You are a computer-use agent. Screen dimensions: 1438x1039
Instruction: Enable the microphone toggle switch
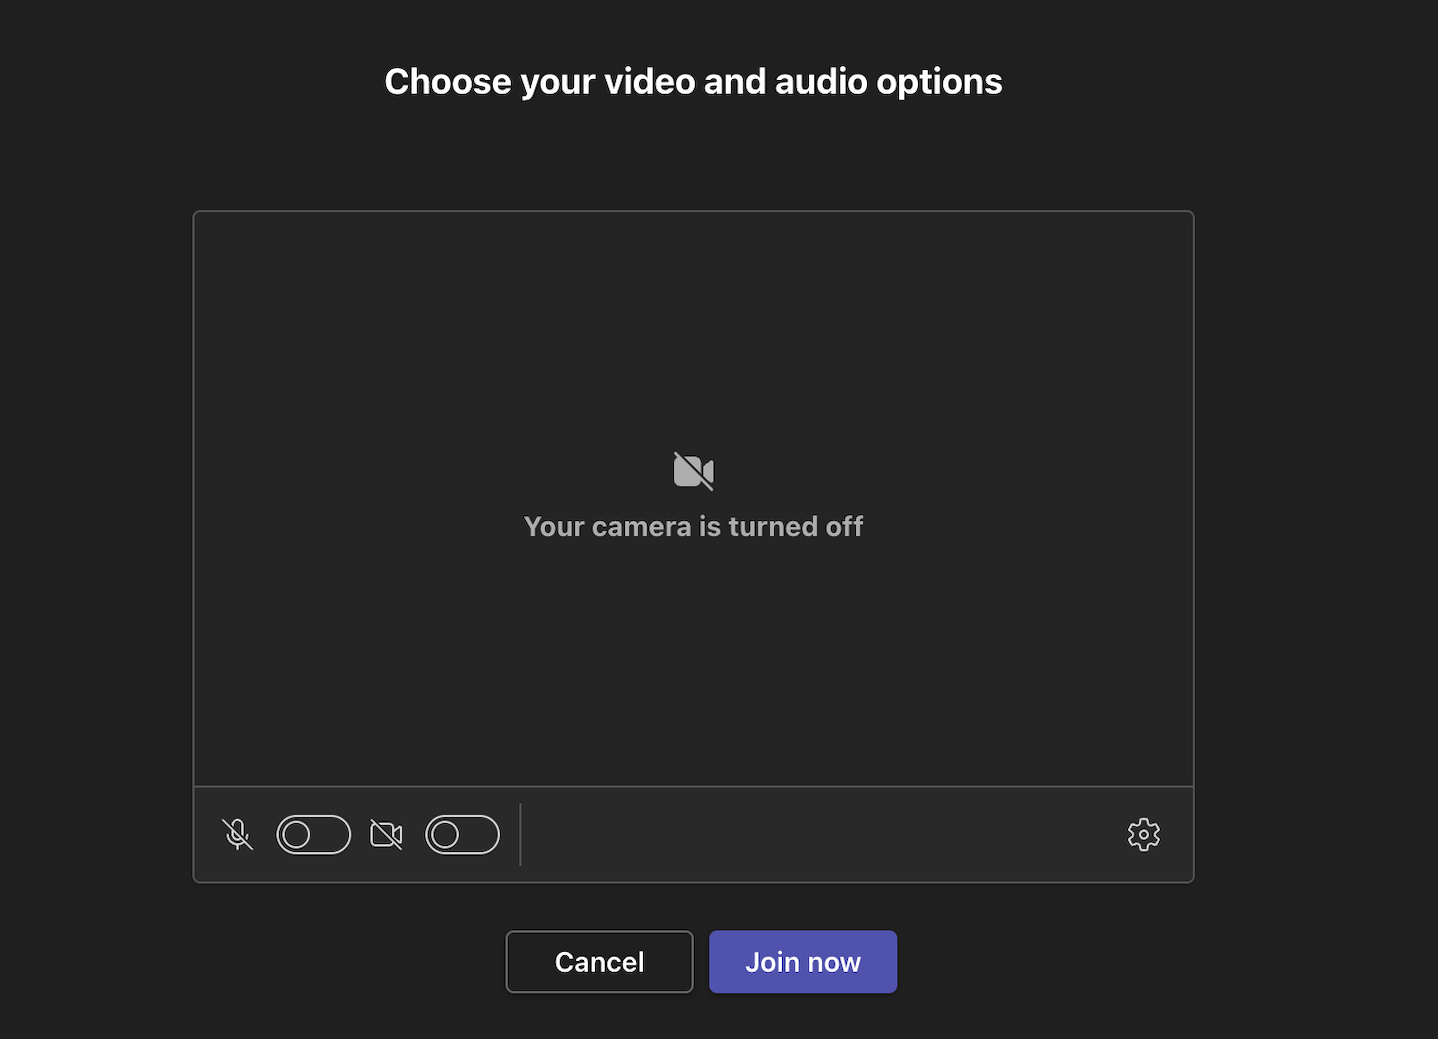pyautogui.click(x=313, y=834)
